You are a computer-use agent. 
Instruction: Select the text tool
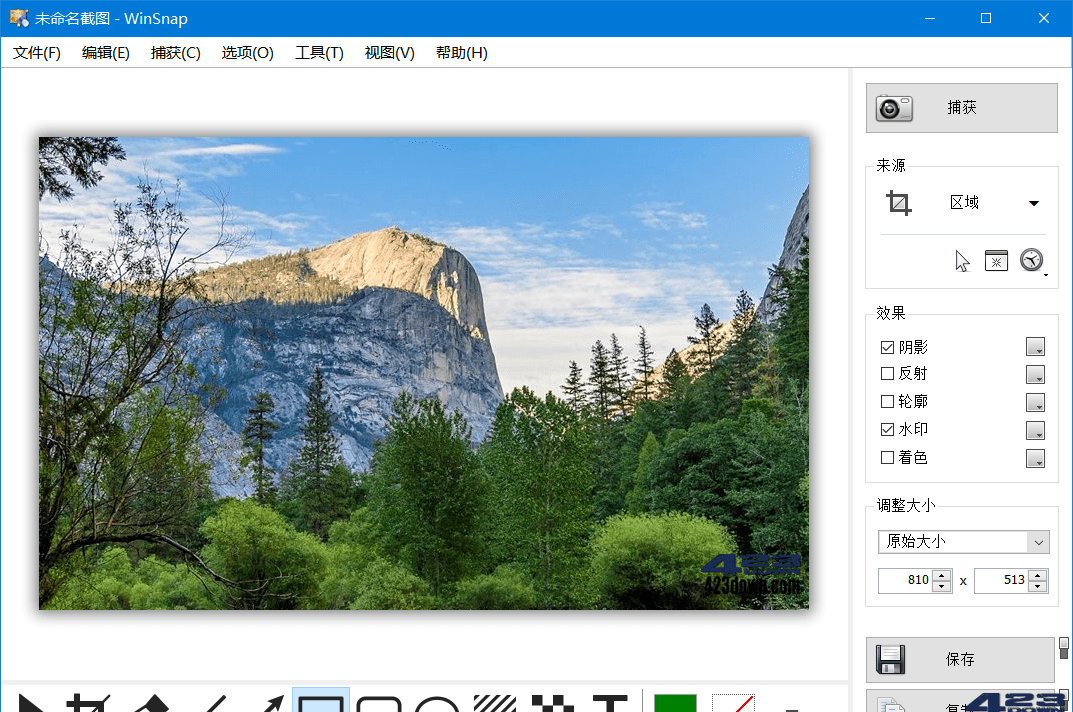pos(610,702)
